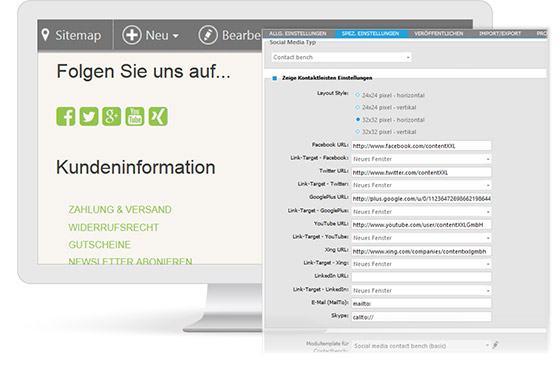
Task: Open the green Twitter bird icon
Action: pyautogui.click(x=89, y=116)
